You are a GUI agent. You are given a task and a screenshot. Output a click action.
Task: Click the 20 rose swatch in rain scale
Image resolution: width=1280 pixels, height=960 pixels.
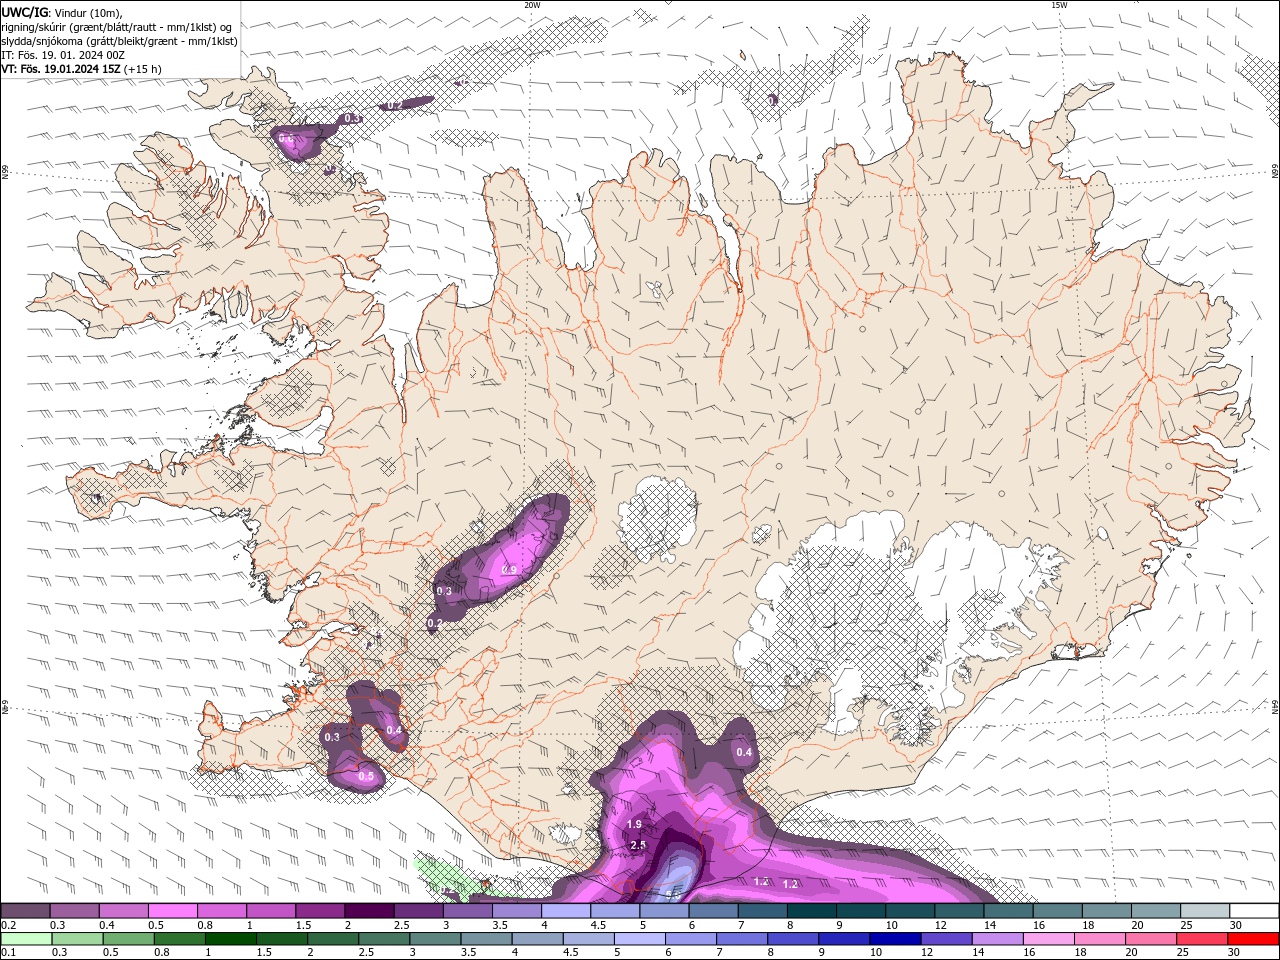coord(1149,939)
